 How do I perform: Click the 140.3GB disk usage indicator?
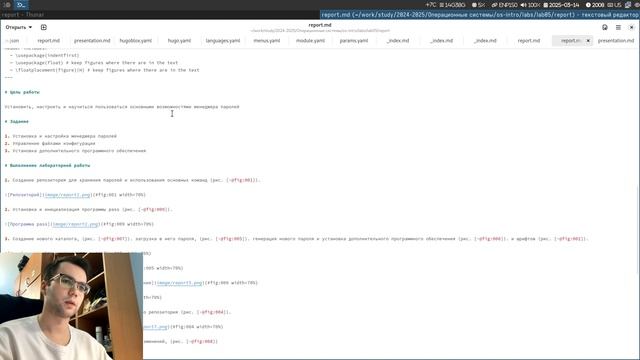point(452,5)
